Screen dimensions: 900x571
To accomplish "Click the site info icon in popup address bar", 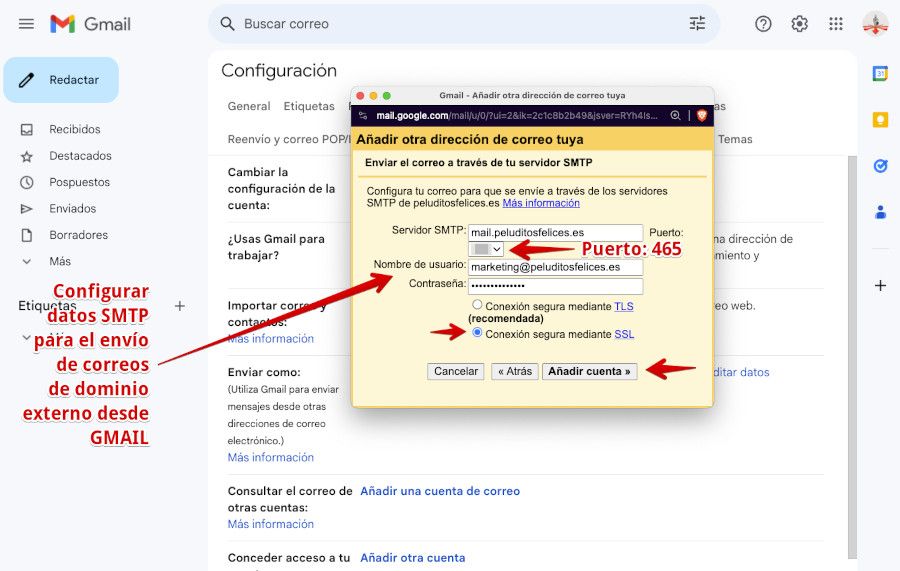I will [363, 115].
